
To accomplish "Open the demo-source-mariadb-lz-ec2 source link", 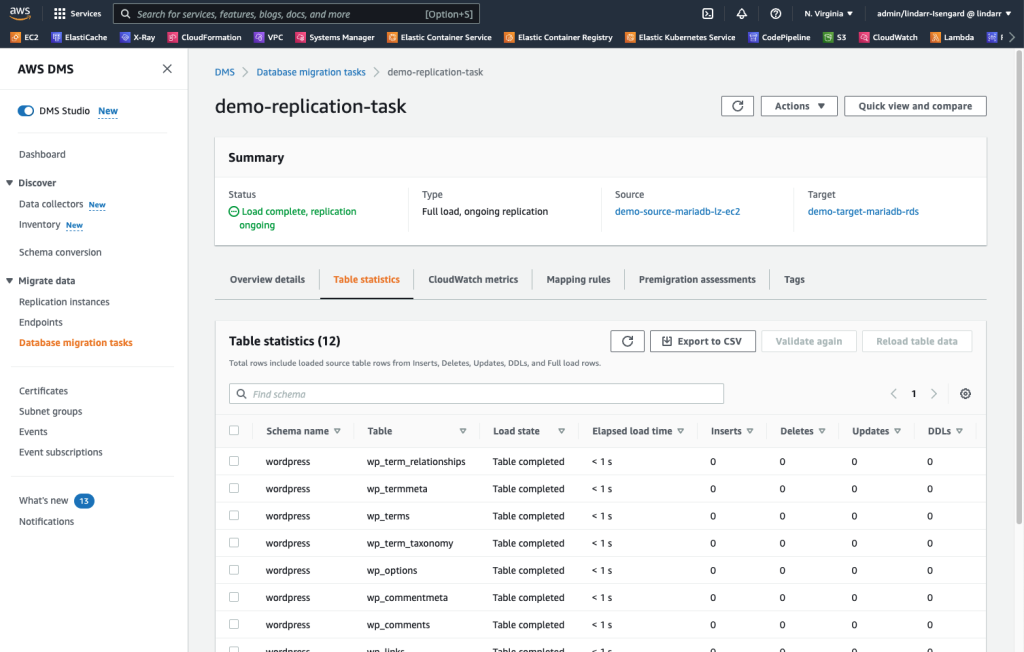I will [x=677, y=212].
